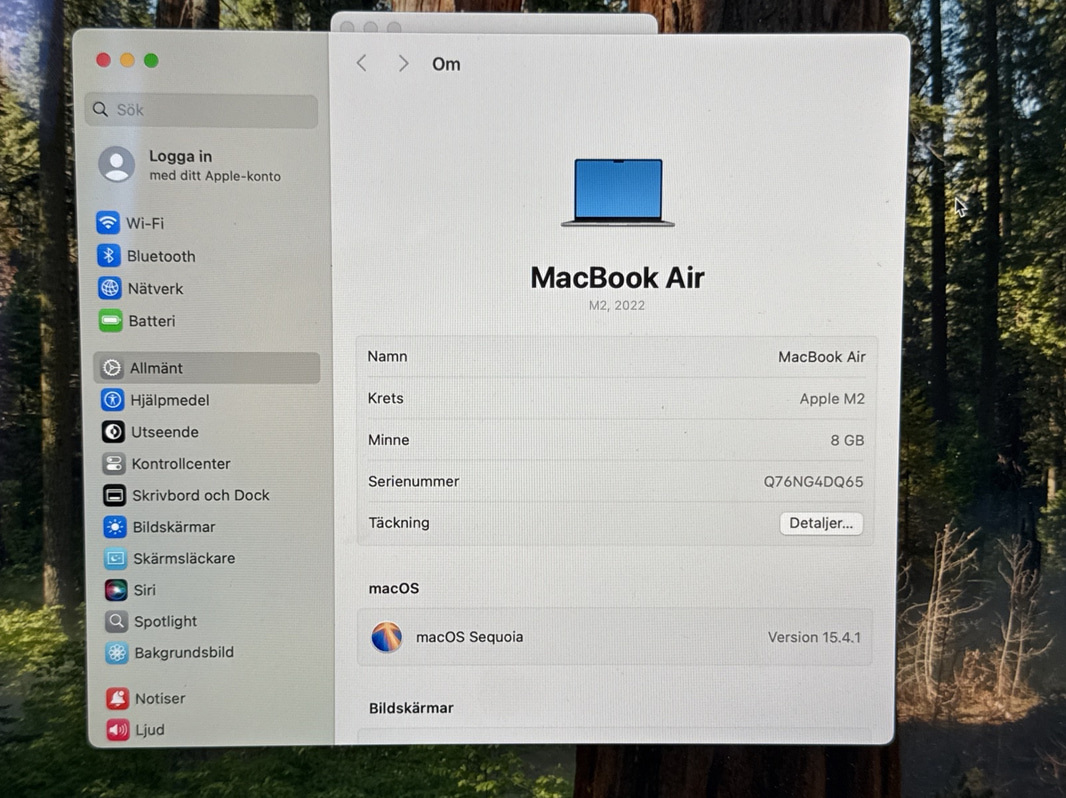Select Bakgrundsbild wallpaper icon

click(x=117, y=653)
